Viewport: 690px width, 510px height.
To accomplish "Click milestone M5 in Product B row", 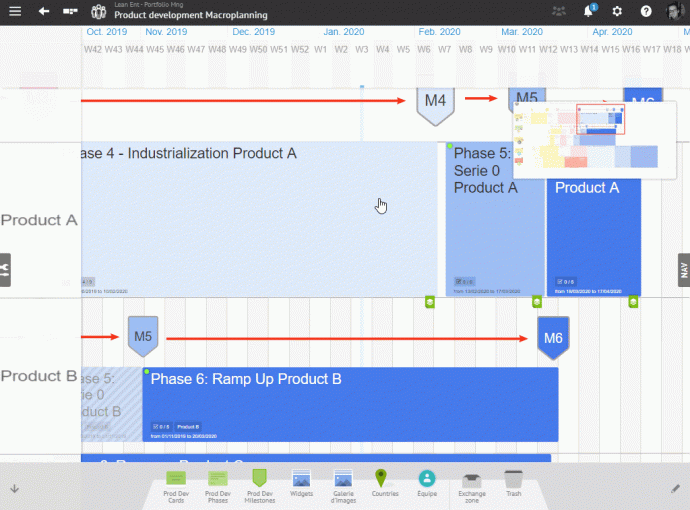I will 143,336.
